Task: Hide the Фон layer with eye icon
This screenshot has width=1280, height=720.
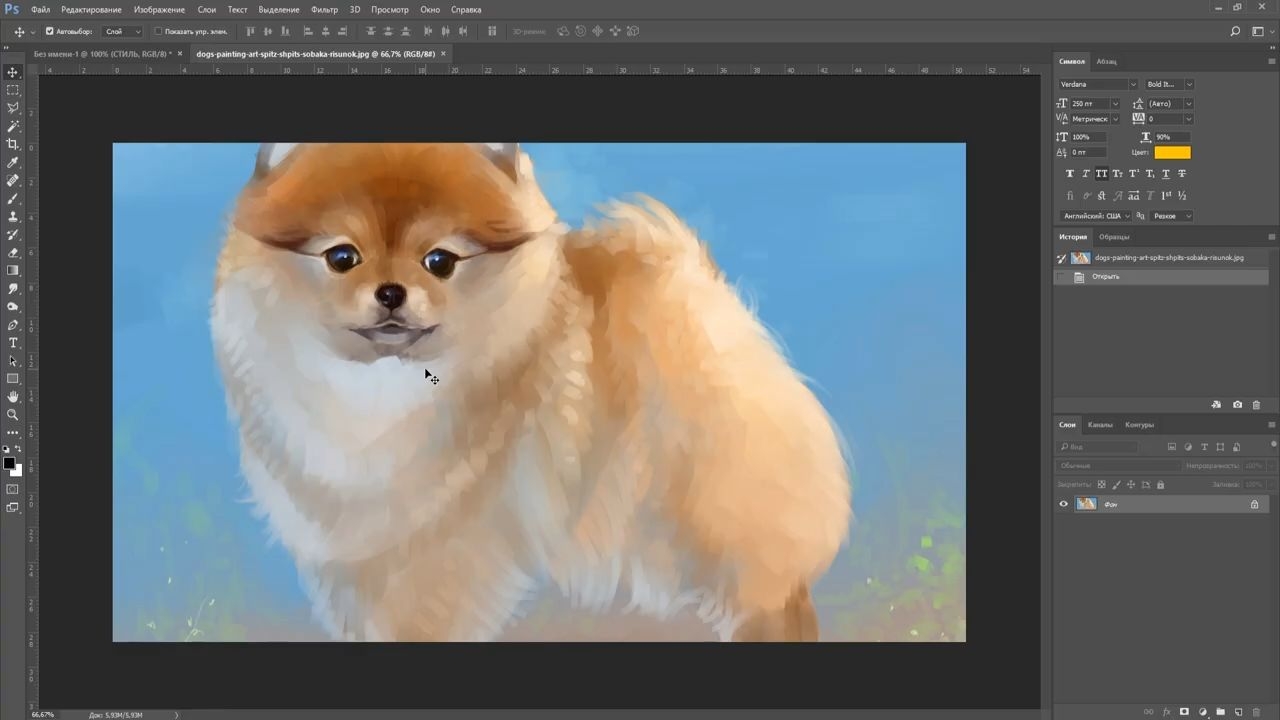Action: 1063,504
